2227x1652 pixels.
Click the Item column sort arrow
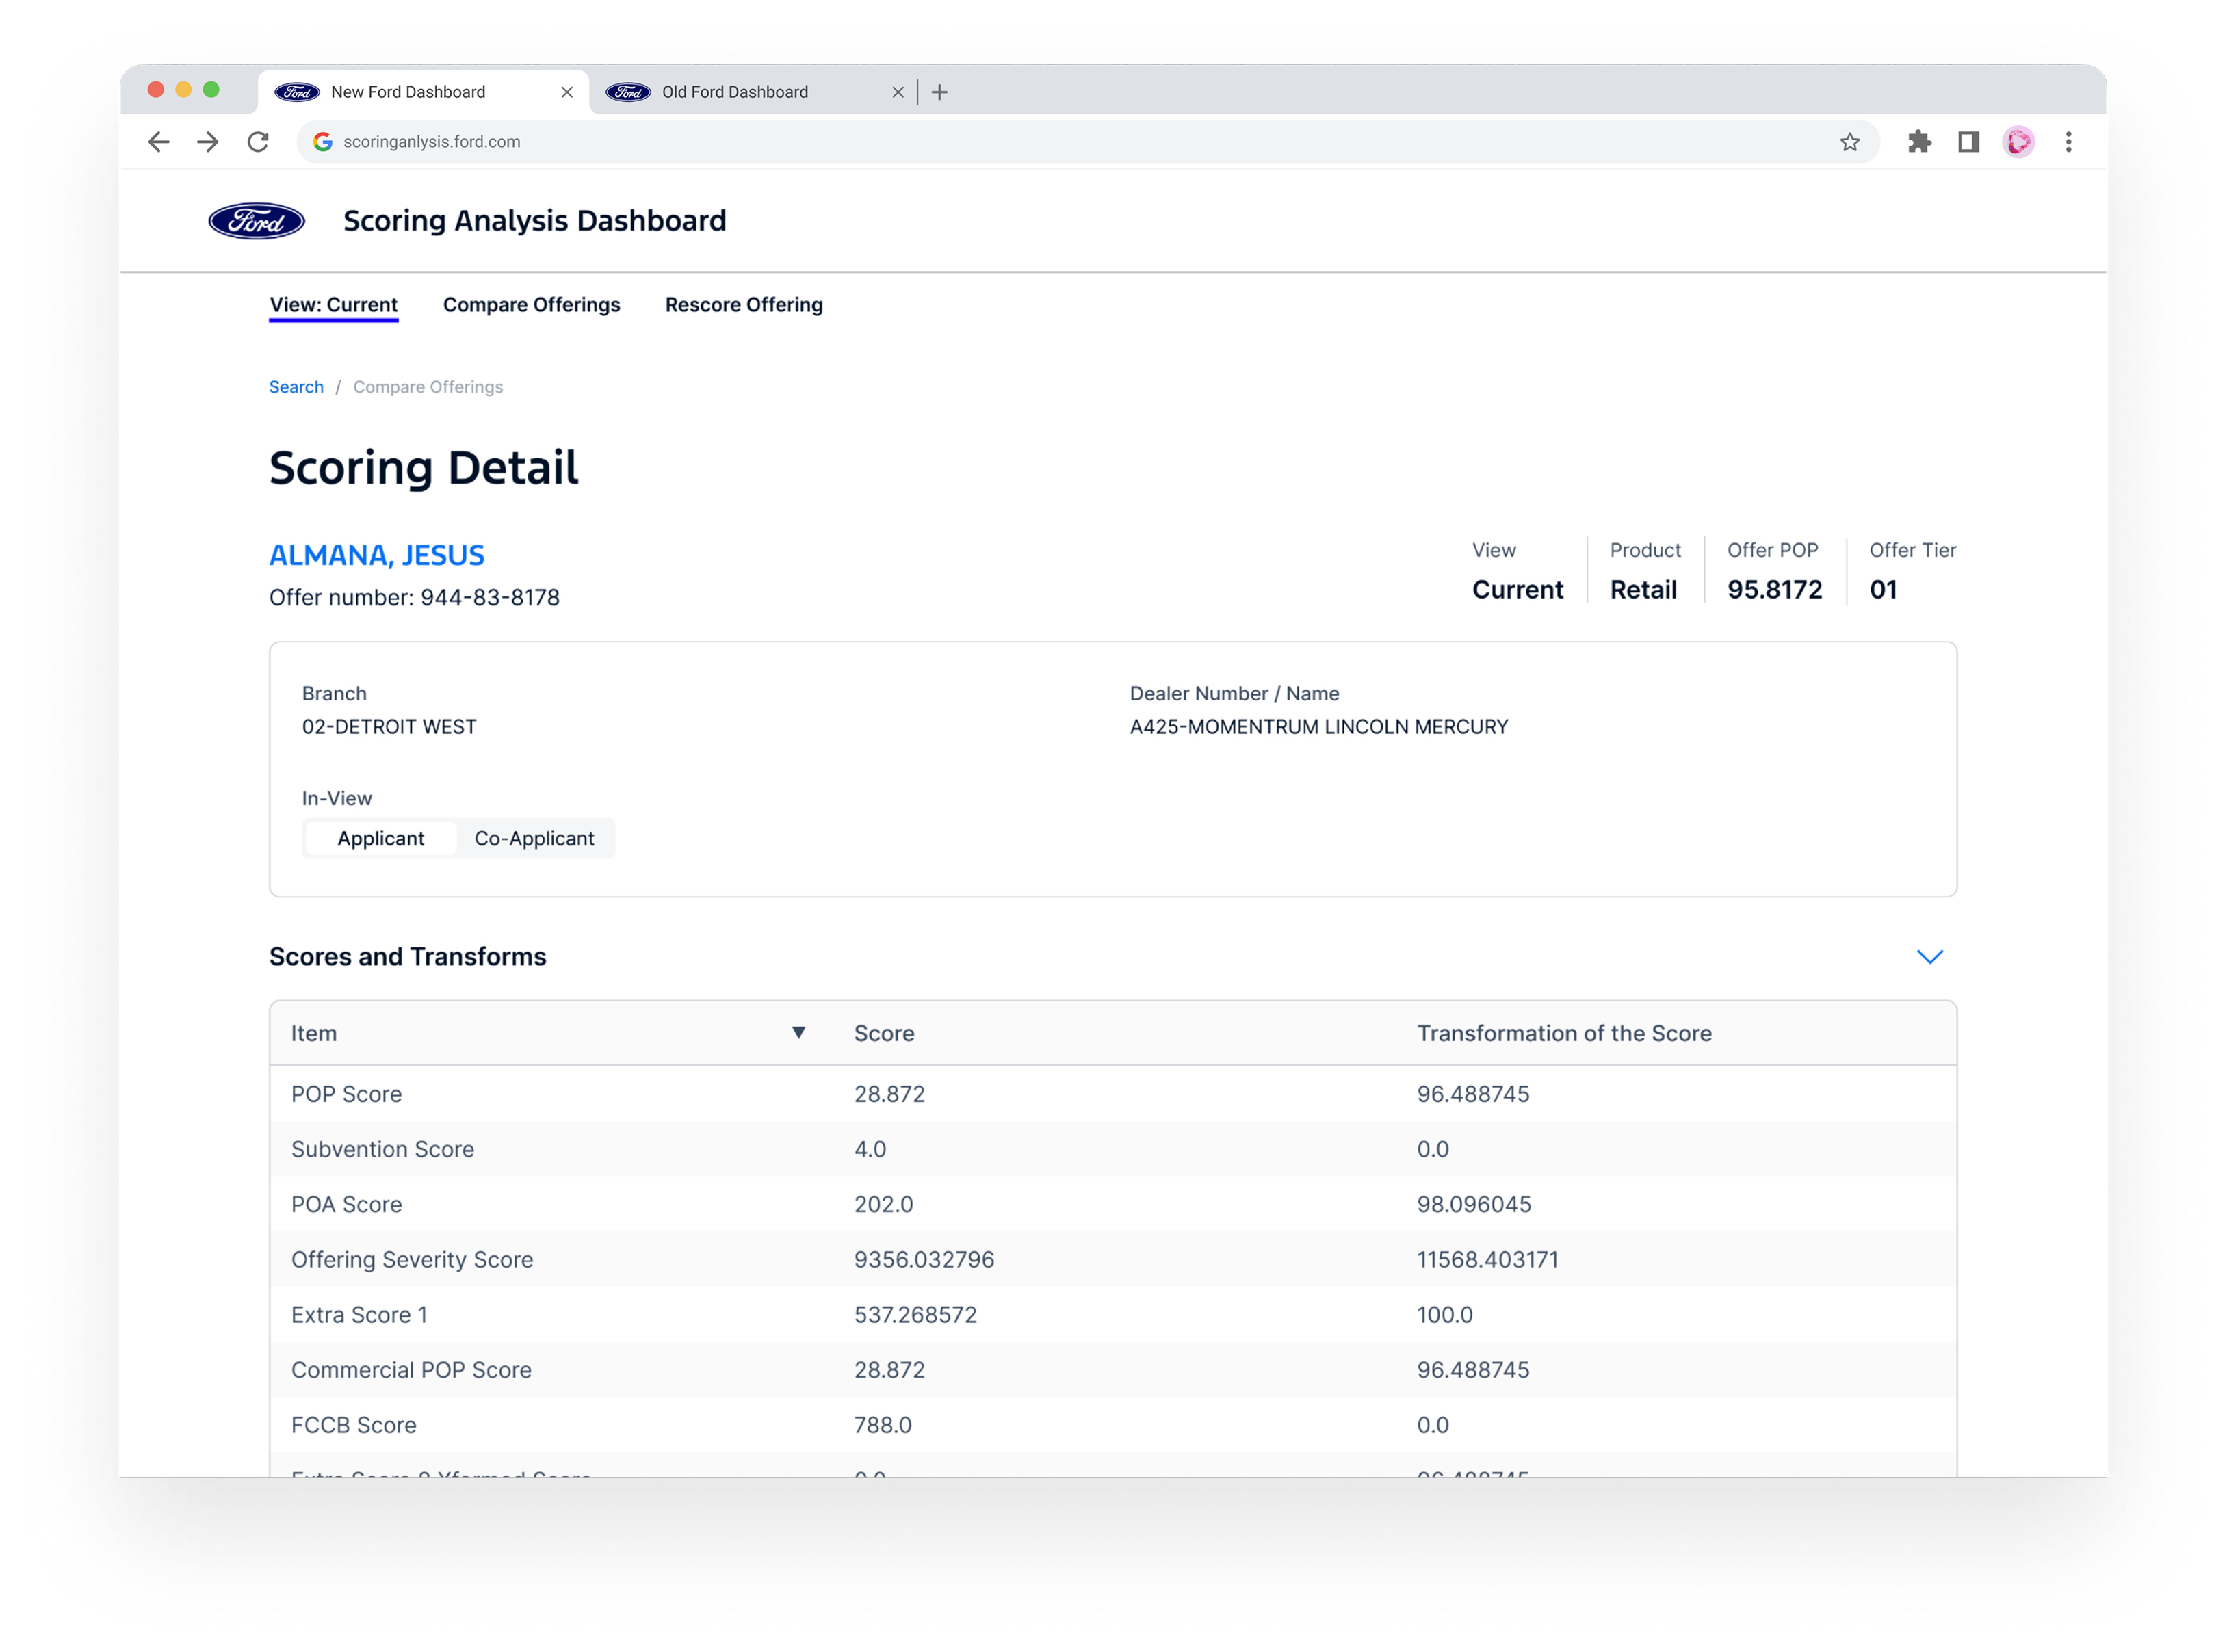click(798, 1032)
